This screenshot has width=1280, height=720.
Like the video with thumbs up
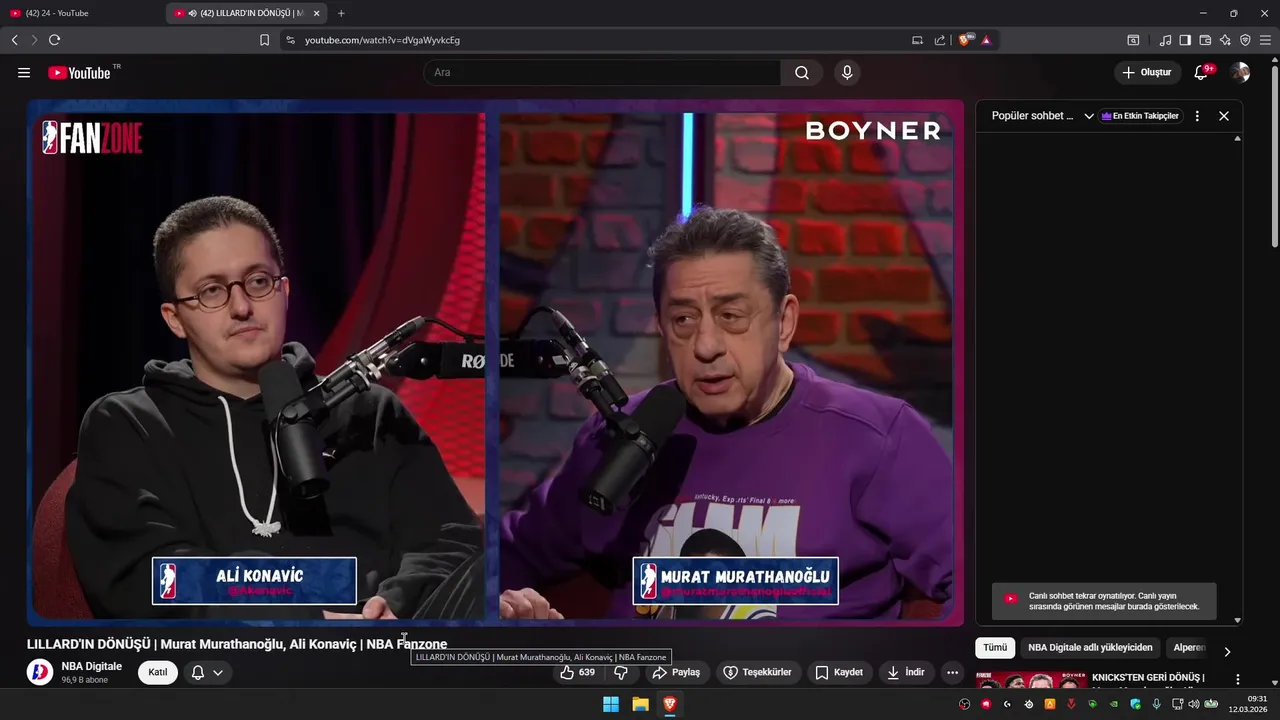(x=578, y=672)
